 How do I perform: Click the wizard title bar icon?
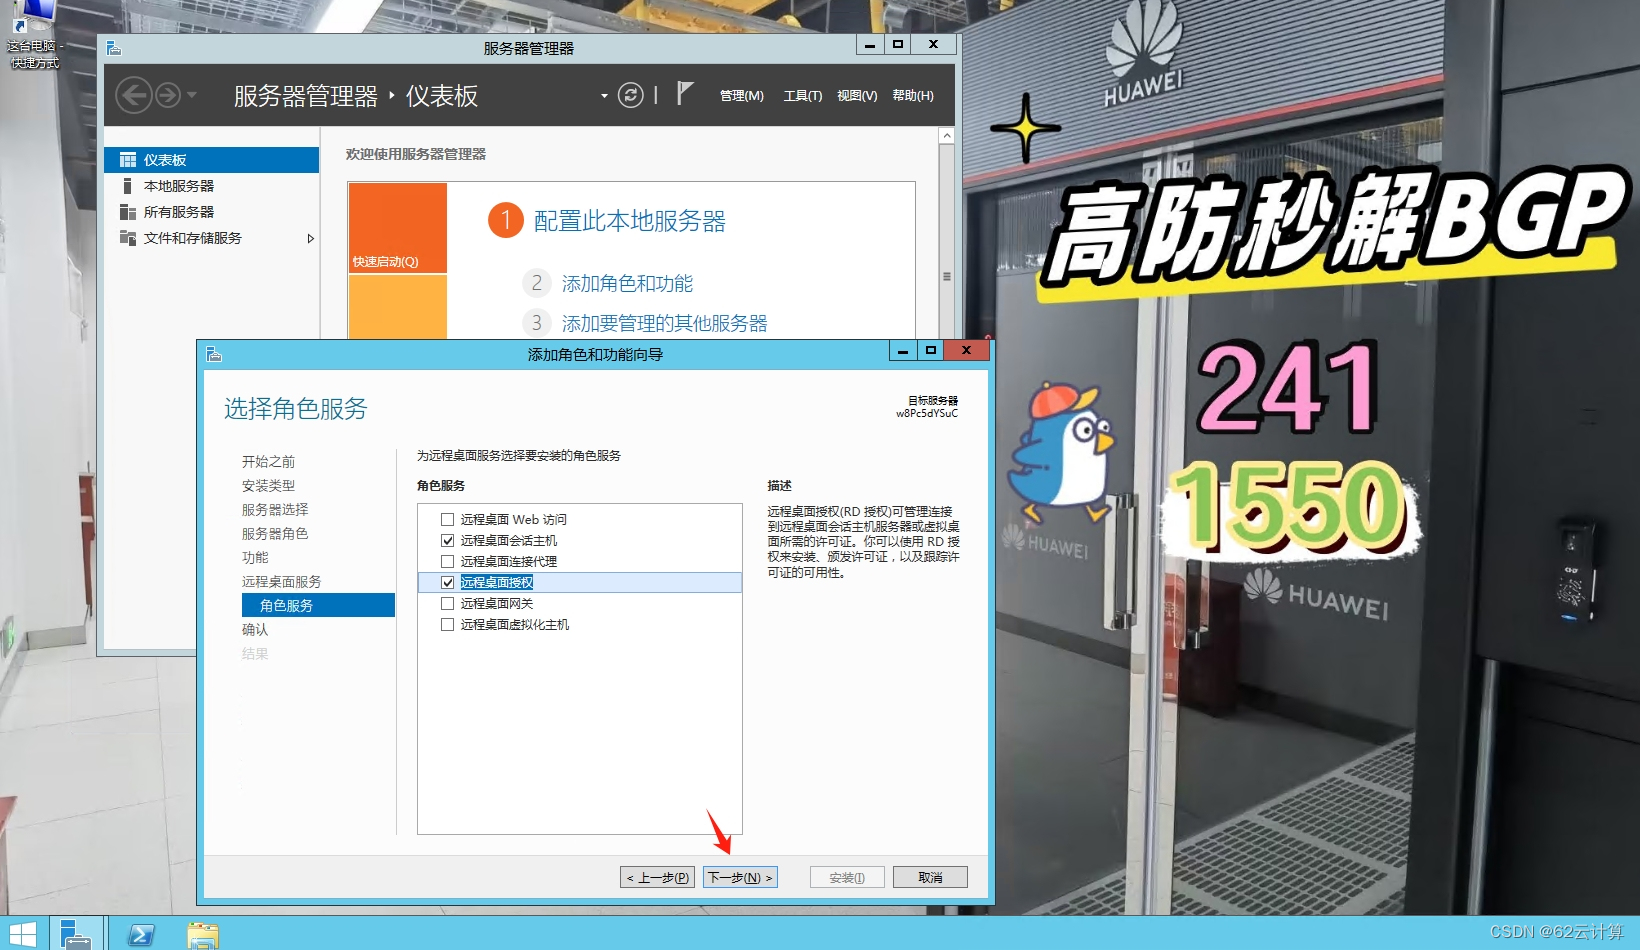pos(213,354)
